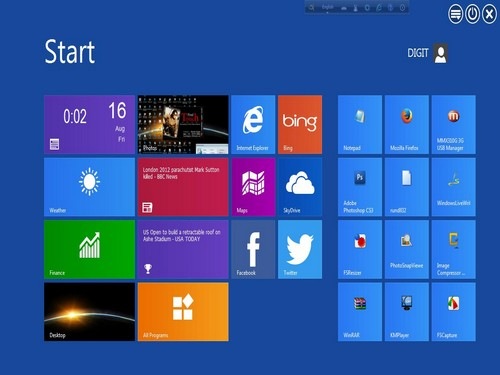Read the London 2012 BBC News tile
Image resolution: width=500 pixels, height=375 pixels.
[183, 187]
